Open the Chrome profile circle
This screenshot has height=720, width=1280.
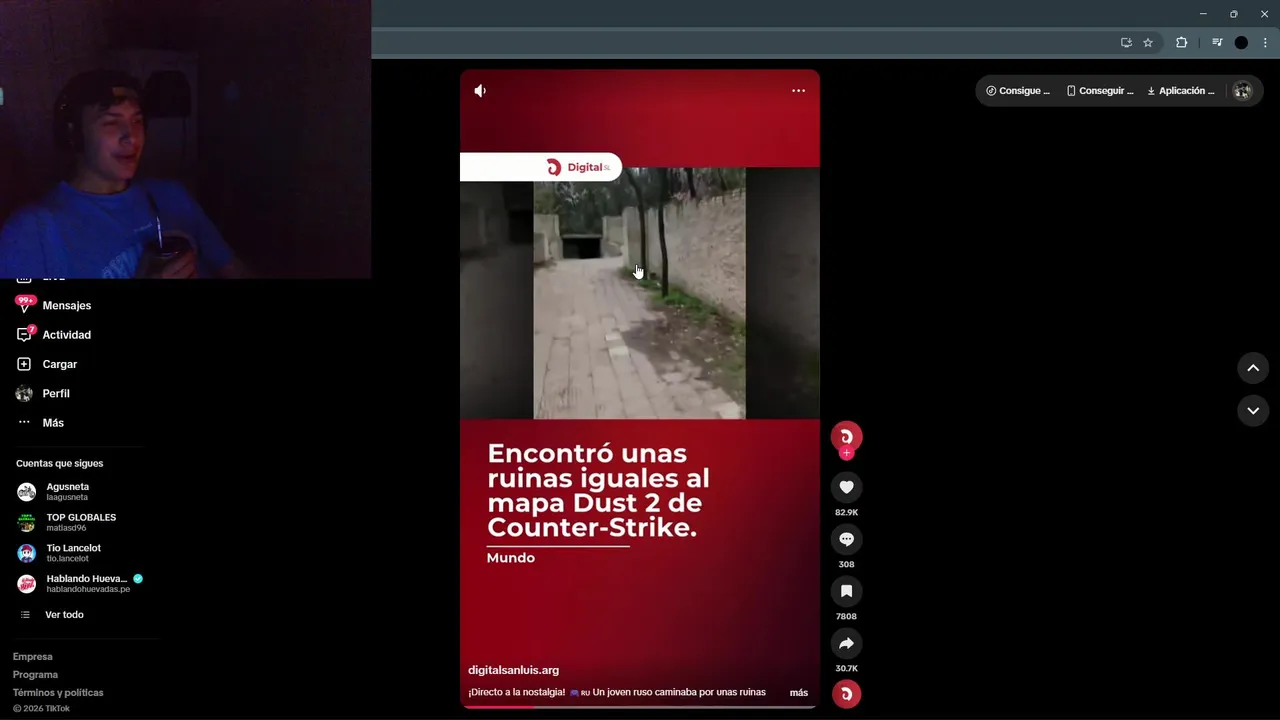[x=1241, y=43]
